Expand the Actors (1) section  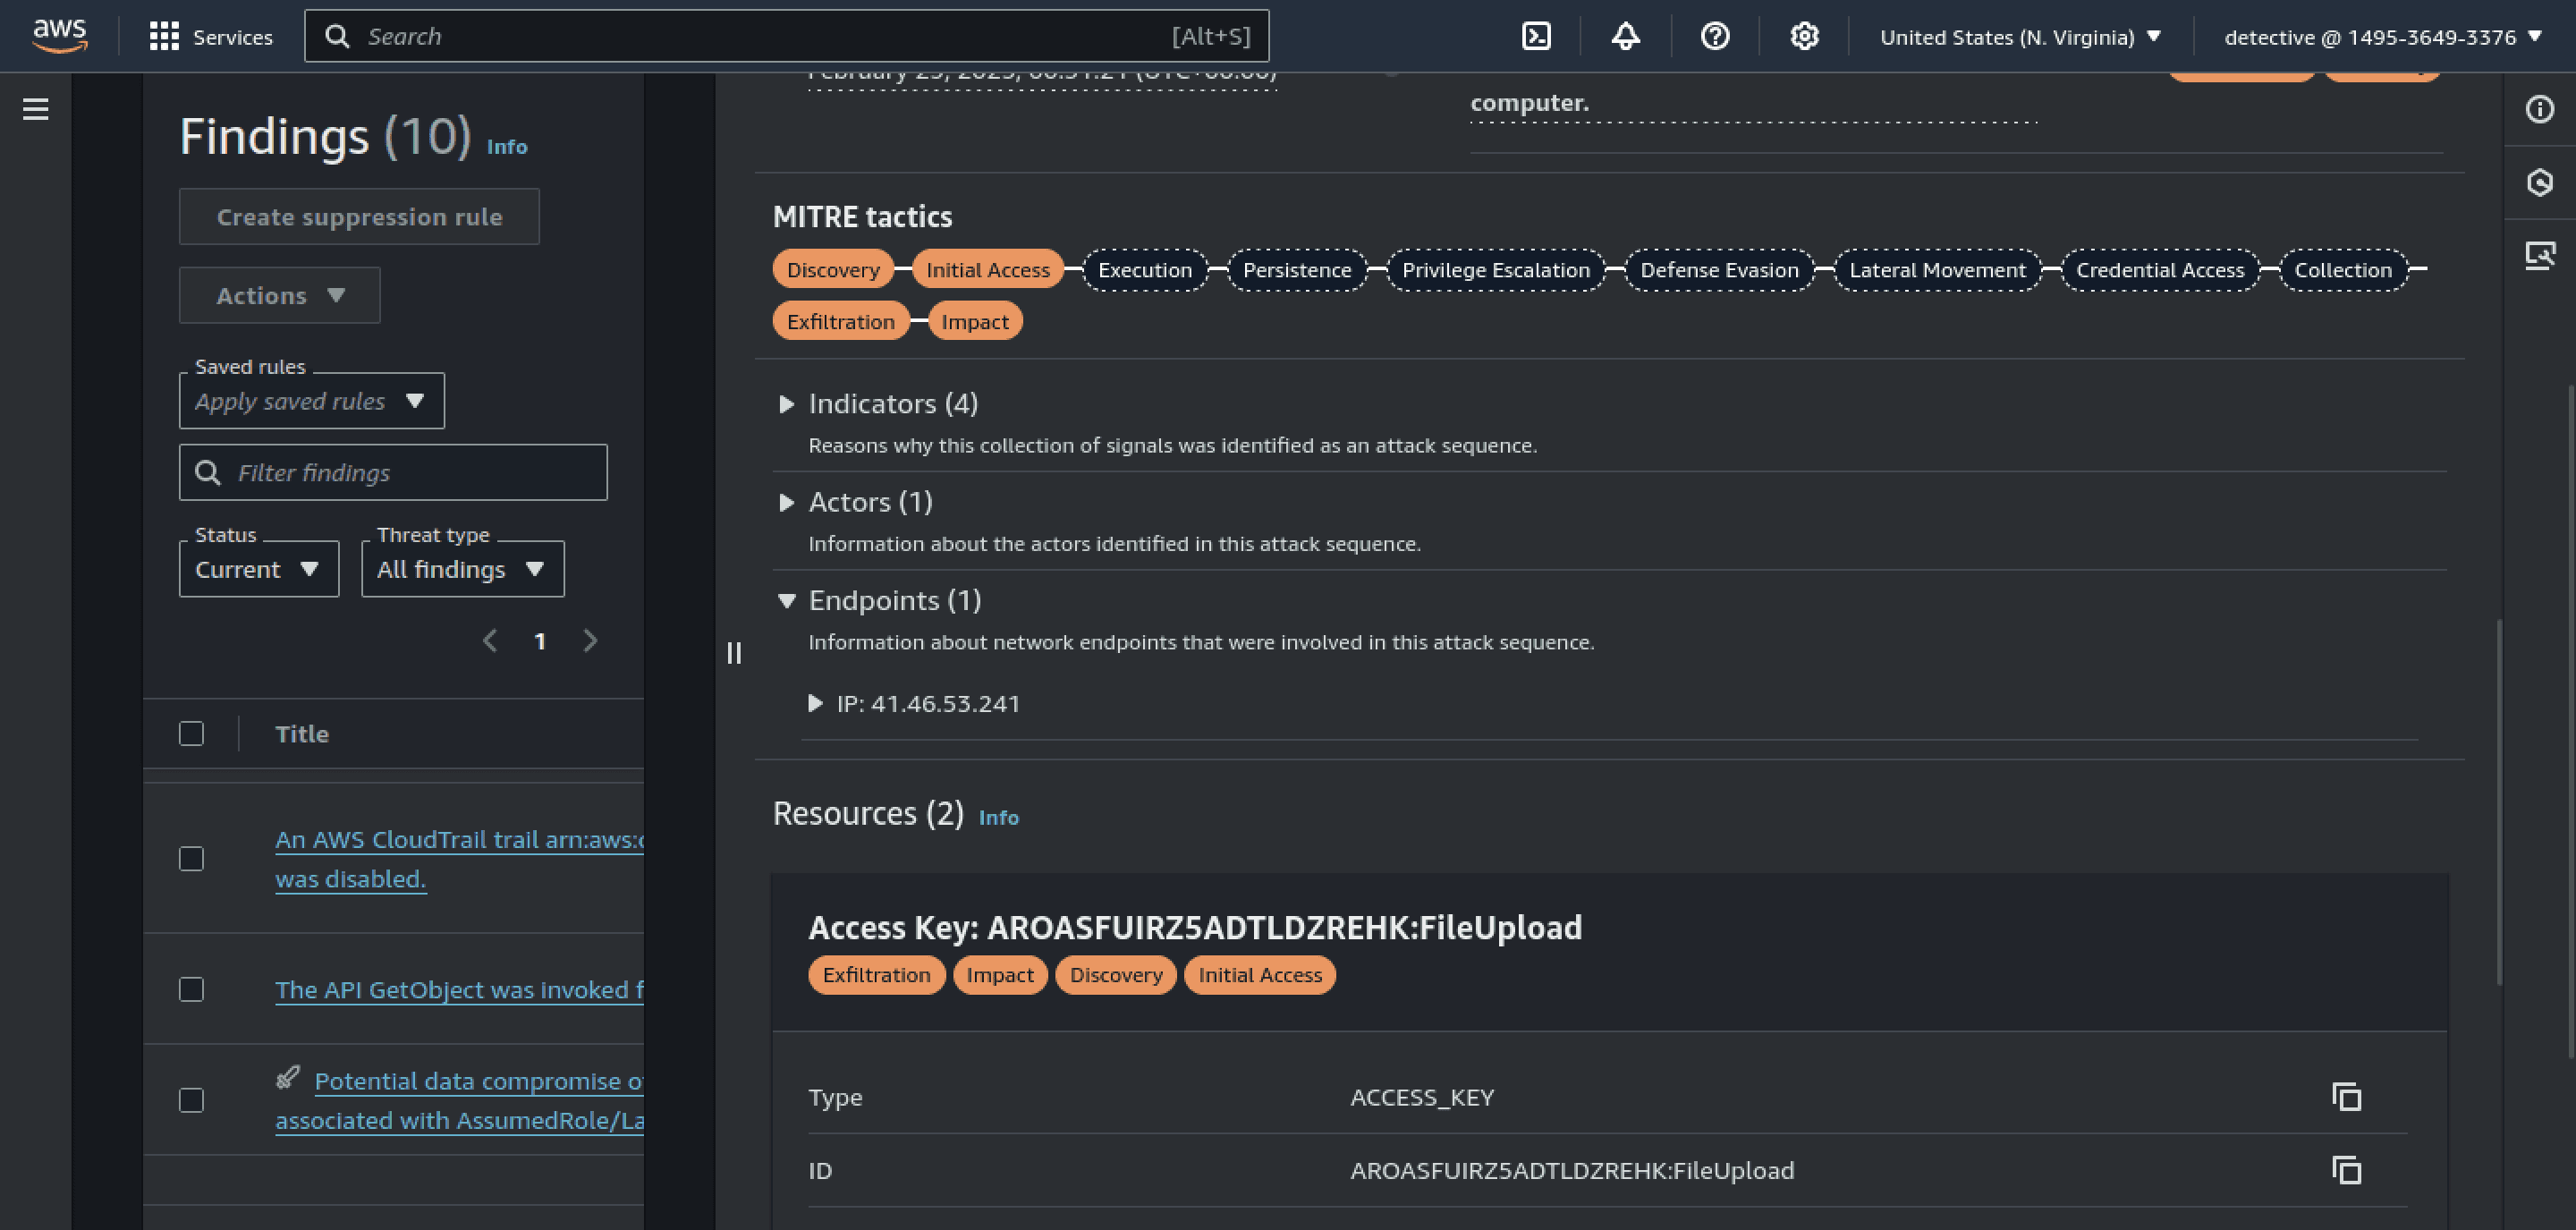pos(787,502)
